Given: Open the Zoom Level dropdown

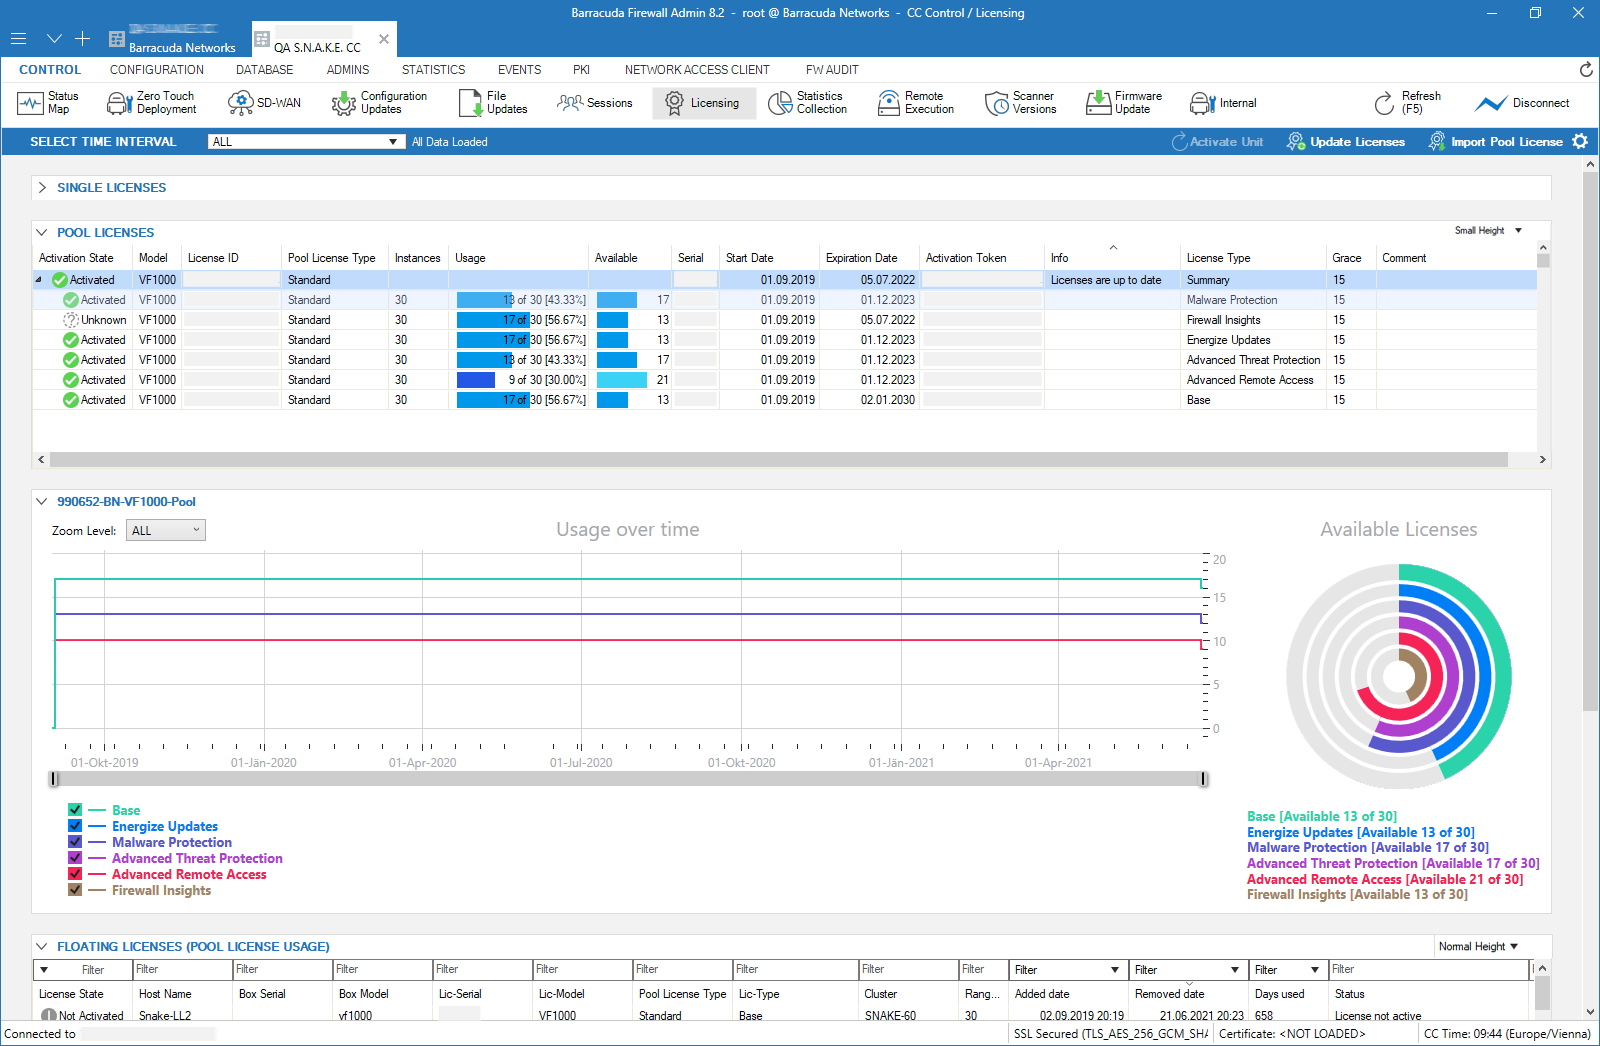Looking at the screenshot, I should coord(166,531).
